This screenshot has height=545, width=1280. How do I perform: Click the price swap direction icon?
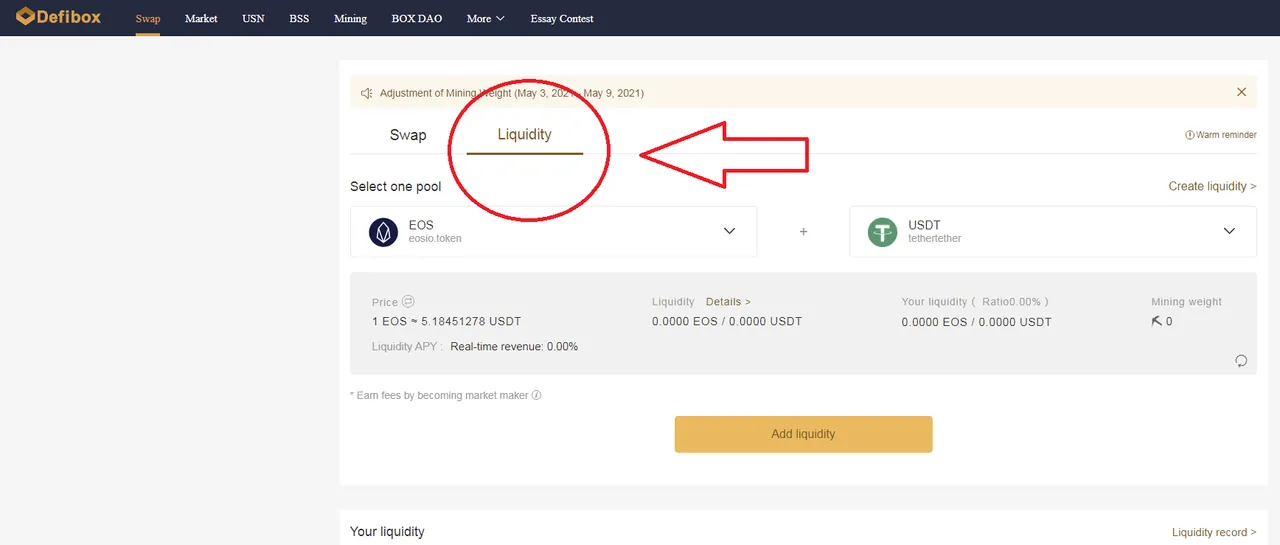(408, 302)
